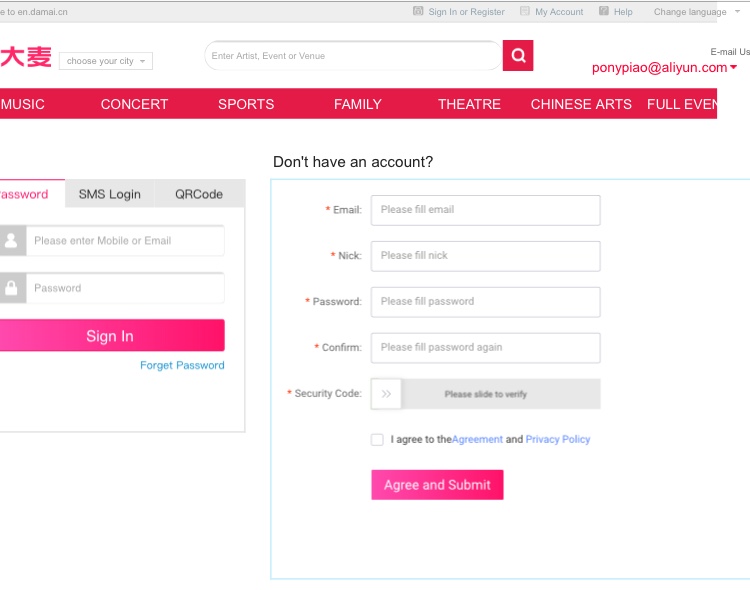The width and height of the screenshot is (750, 590).
Task: Click the double-arrow slider handle to verify
Action: (x=386, y=394)
